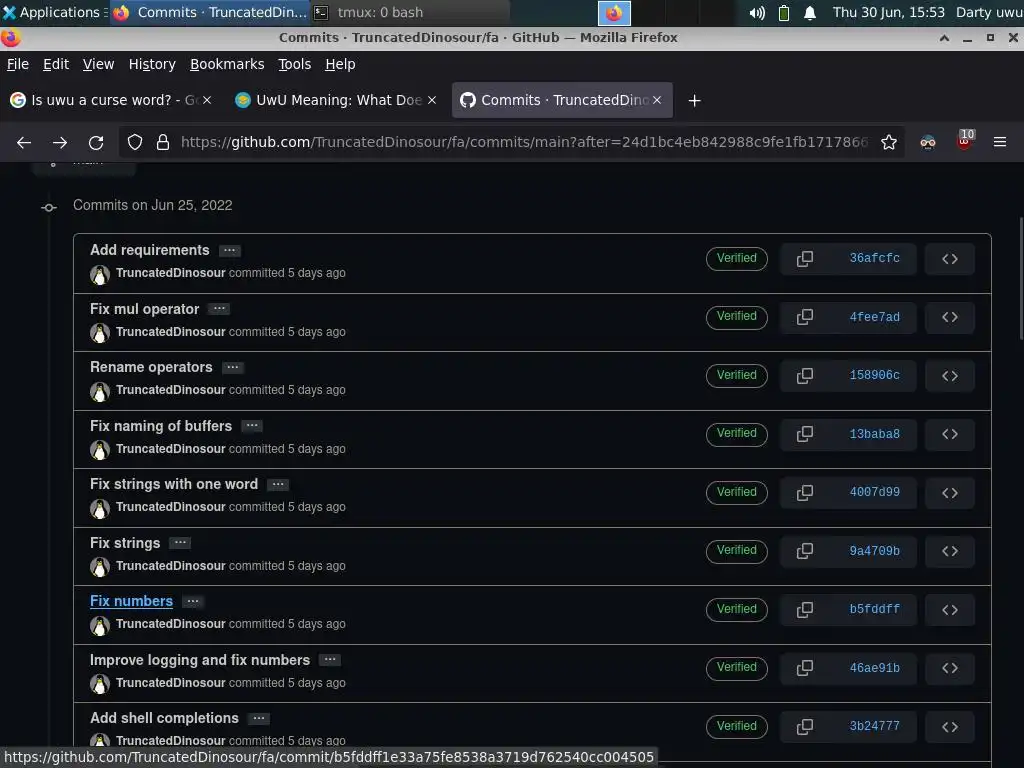Open the Bookmarks menu
Image resolution: width=1024 pixels, height=768 pixels.
point(227,64)
